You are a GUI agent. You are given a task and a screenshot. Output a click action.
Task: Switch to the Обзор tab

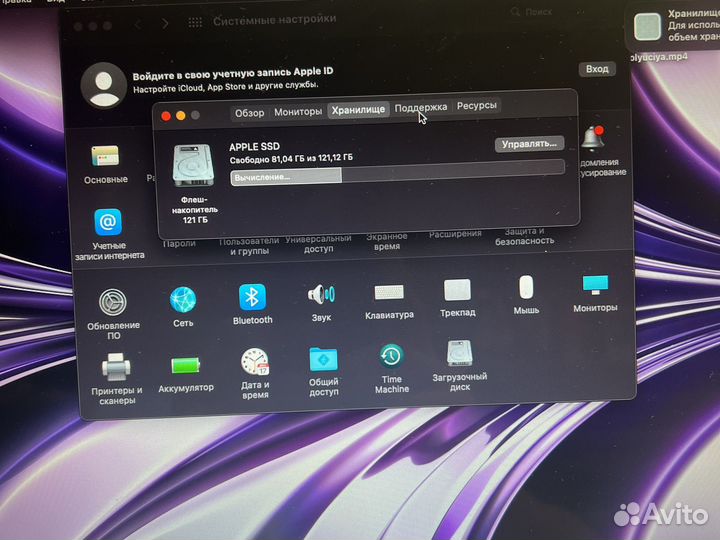coord(249,113)
